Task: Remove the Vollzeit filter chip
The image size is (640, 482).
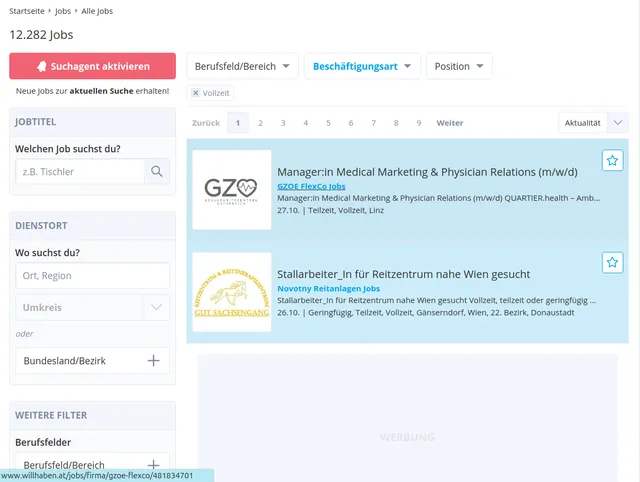Action: click(x=196, y=93)
